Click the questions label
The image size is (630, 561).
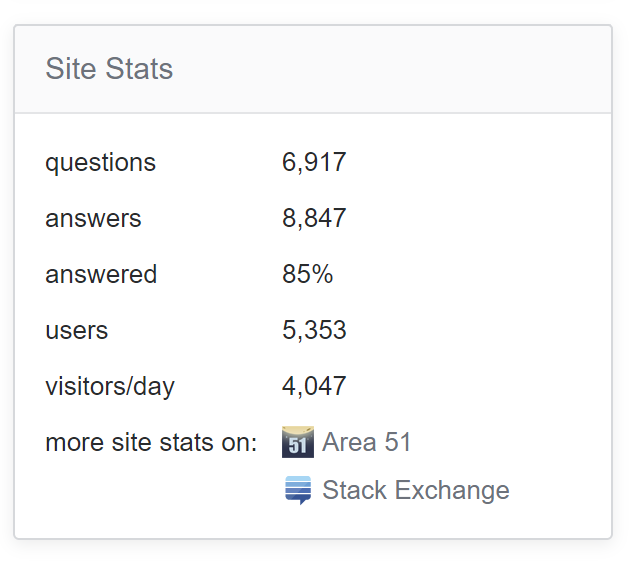(100, 162)
